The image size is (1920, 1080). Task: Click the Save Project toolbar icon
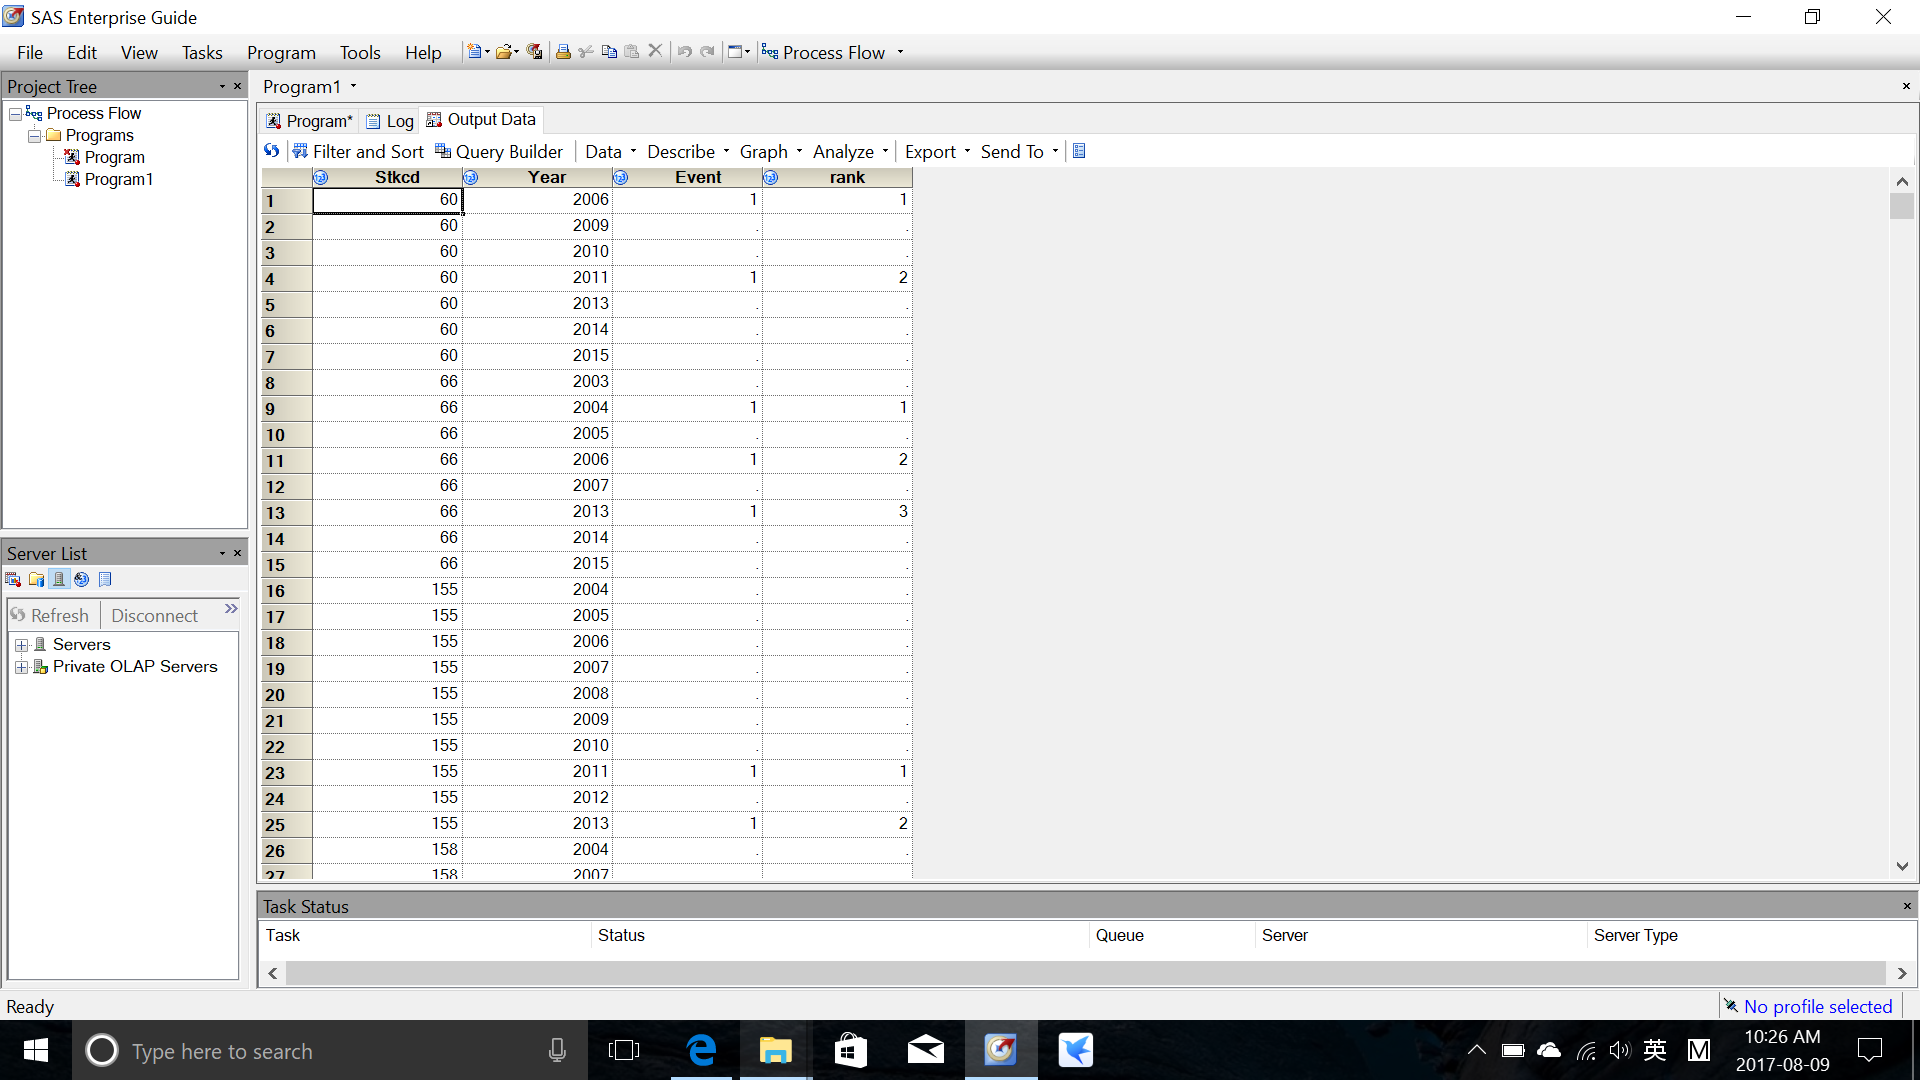535,52
